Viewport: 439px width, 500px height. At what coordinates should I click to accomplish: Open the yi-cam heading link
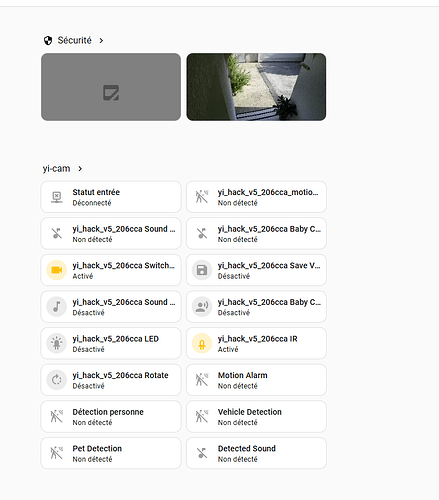pyautogui.click(x=56, y=169)
